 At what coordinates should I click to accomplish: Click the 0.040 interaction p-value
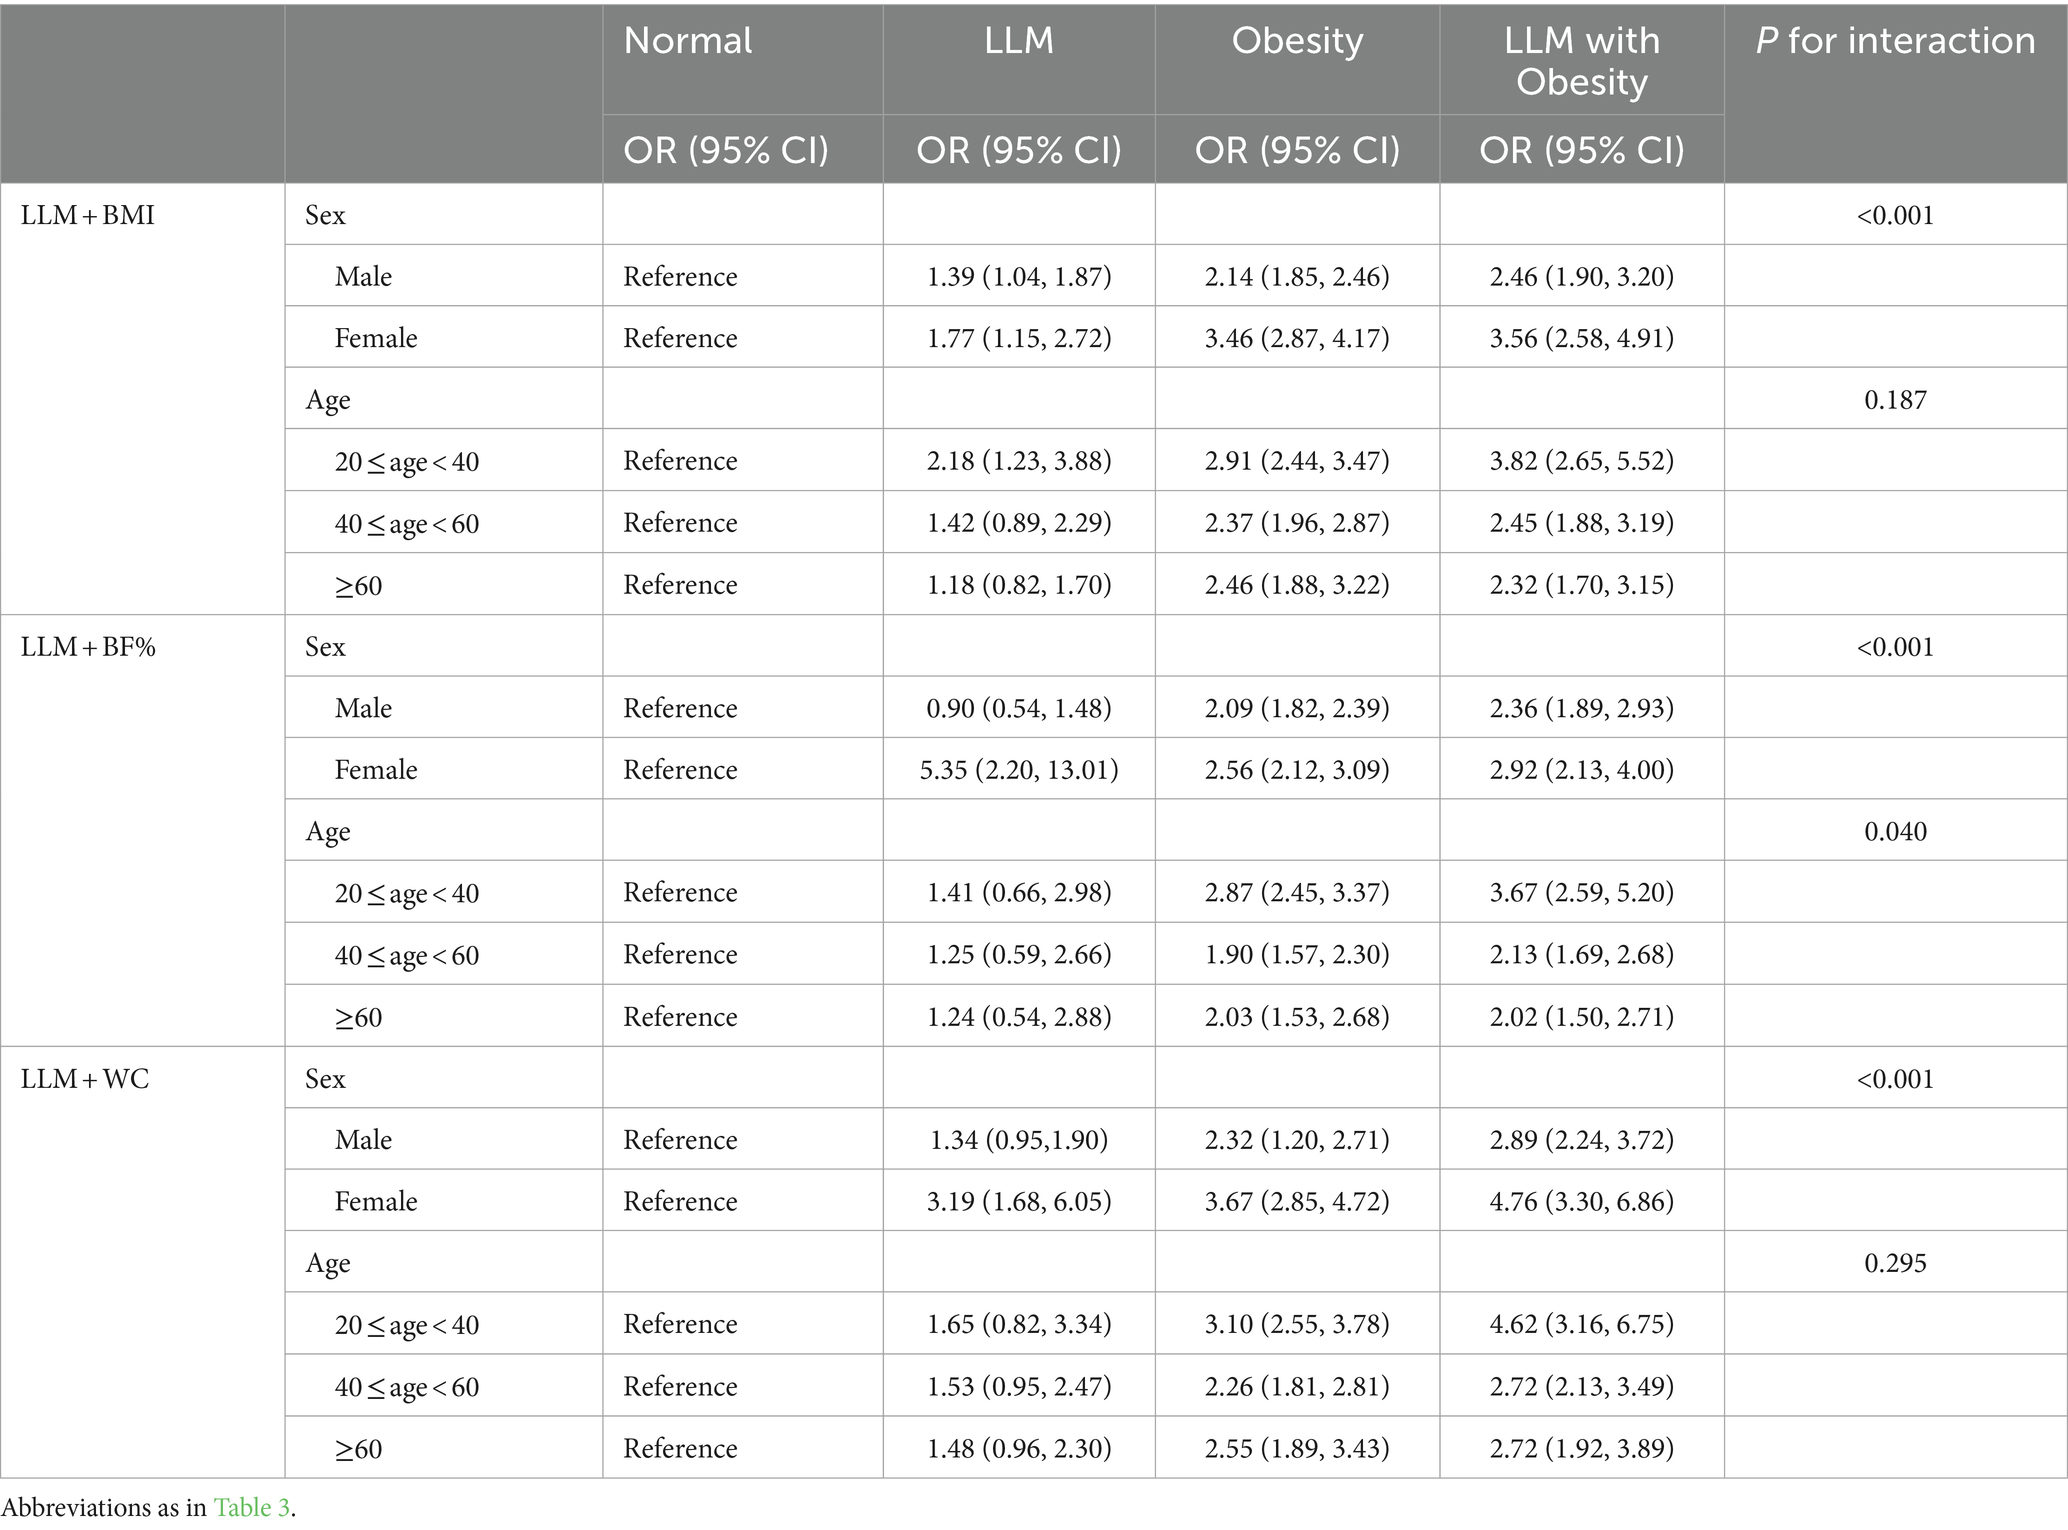tap(1895, 831)
